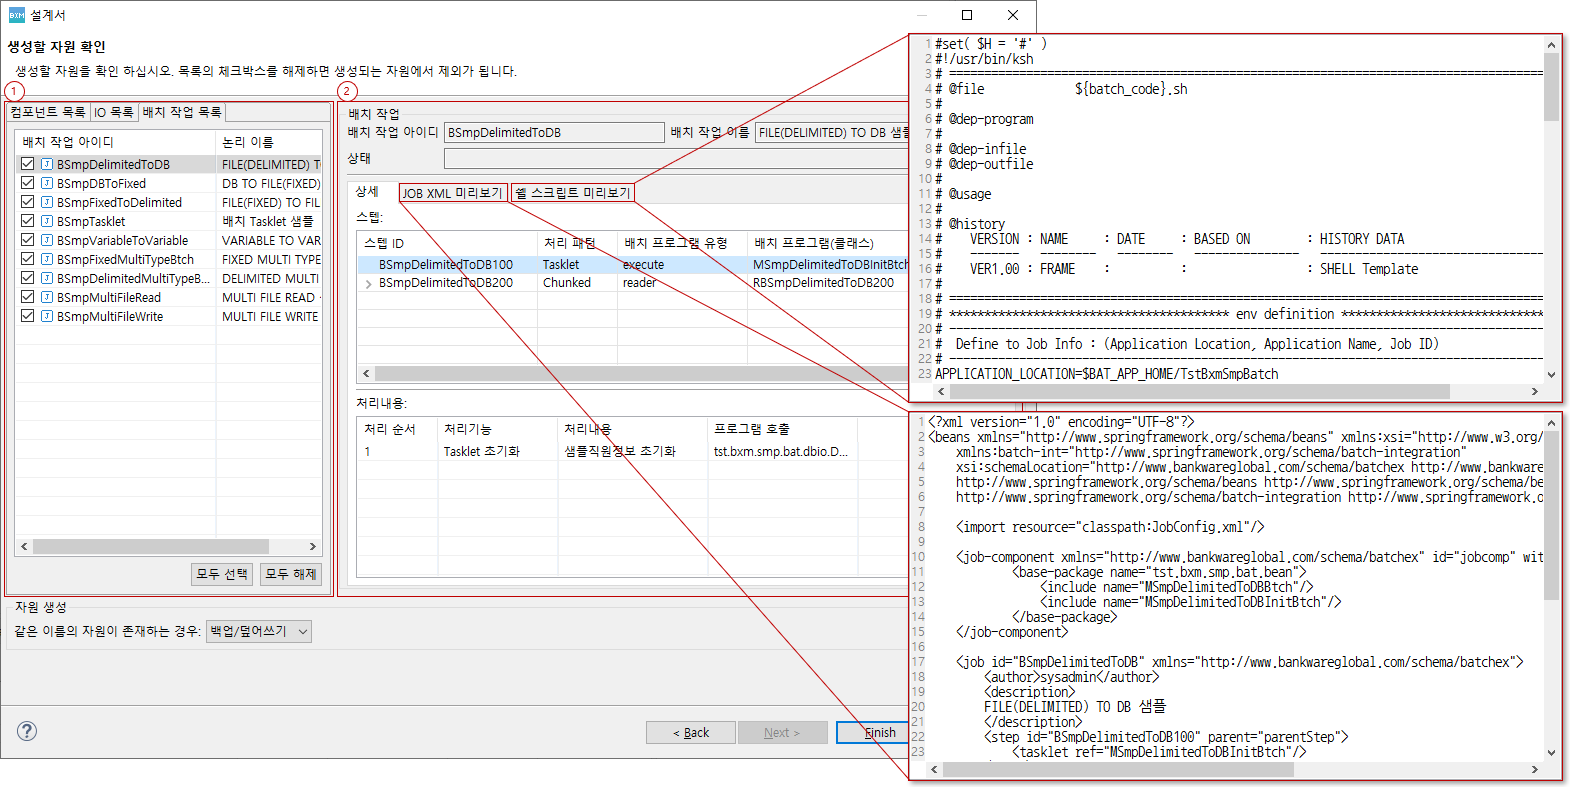
Task: Open the JOB XML 미리보기 tab
Action: 452,193
